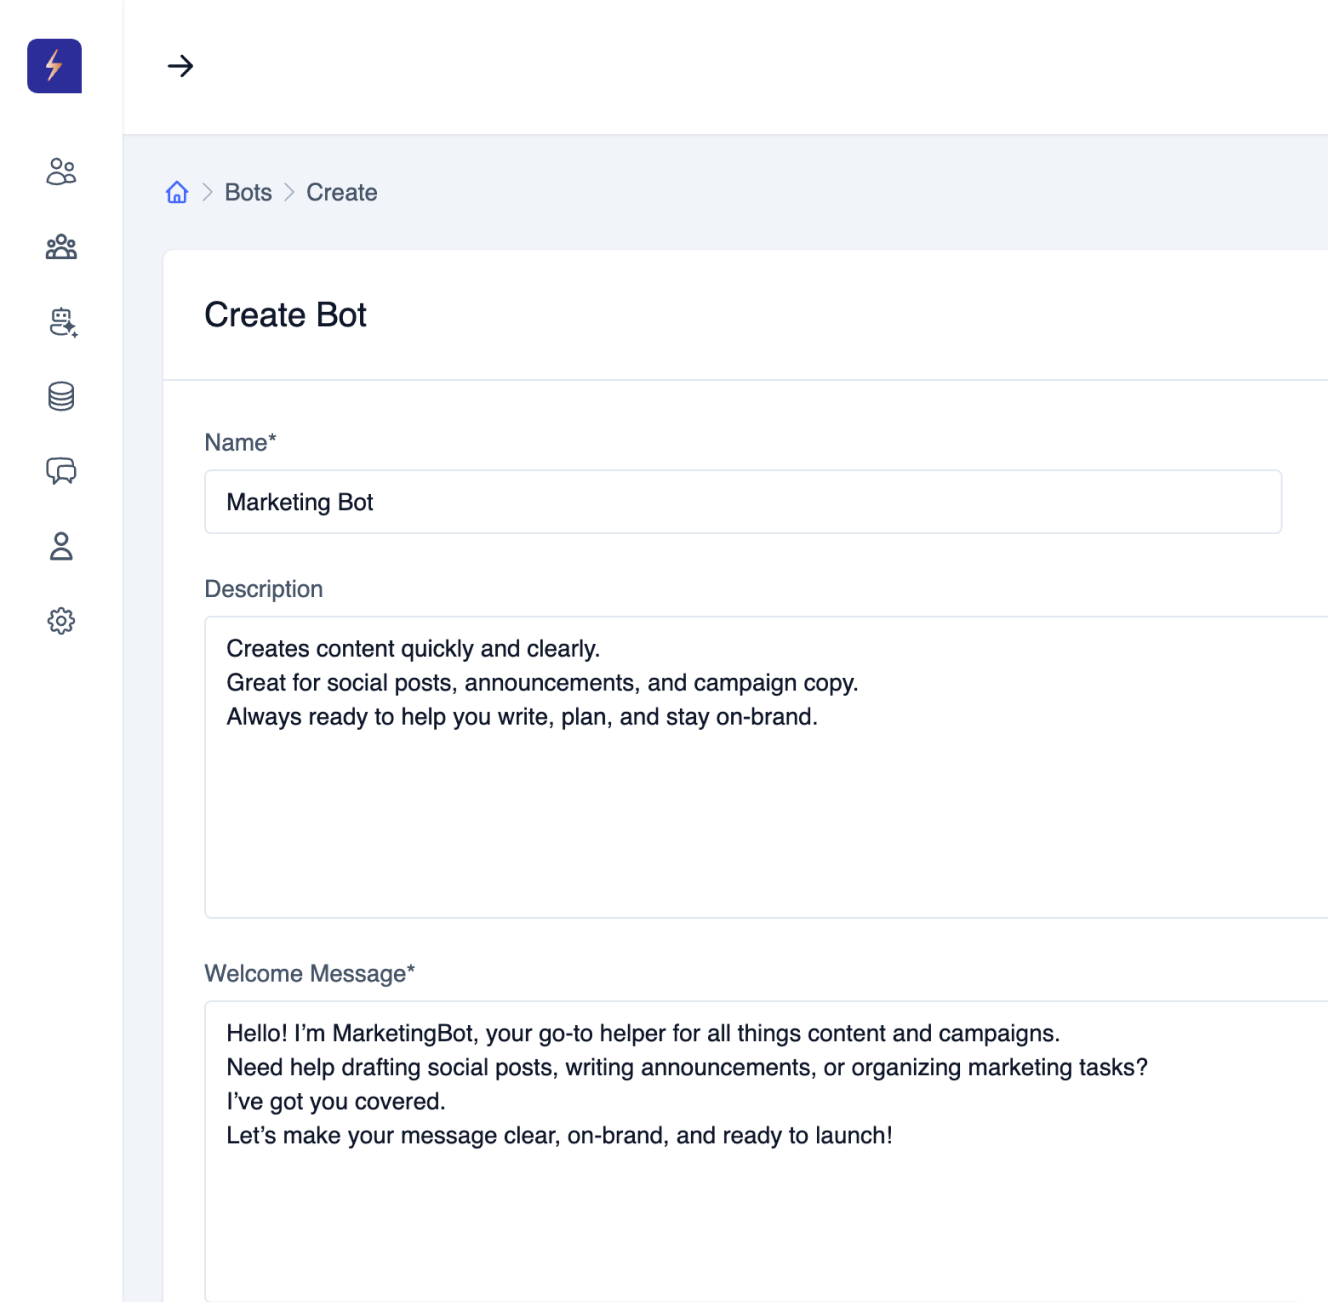Open the three-person Teams icon in sidebar

(x=61, y=247)
